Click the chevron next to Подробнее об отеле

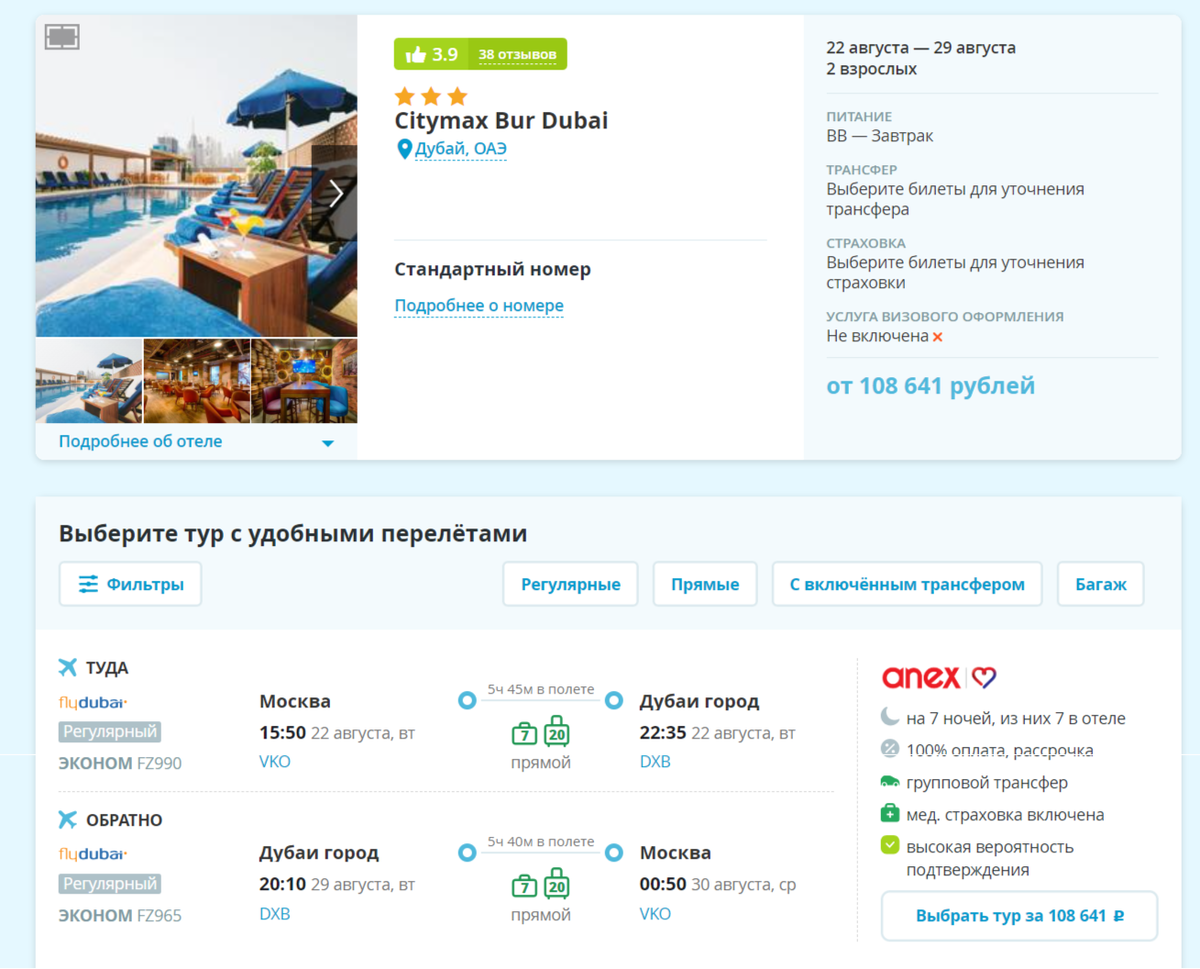coord(327,443)
